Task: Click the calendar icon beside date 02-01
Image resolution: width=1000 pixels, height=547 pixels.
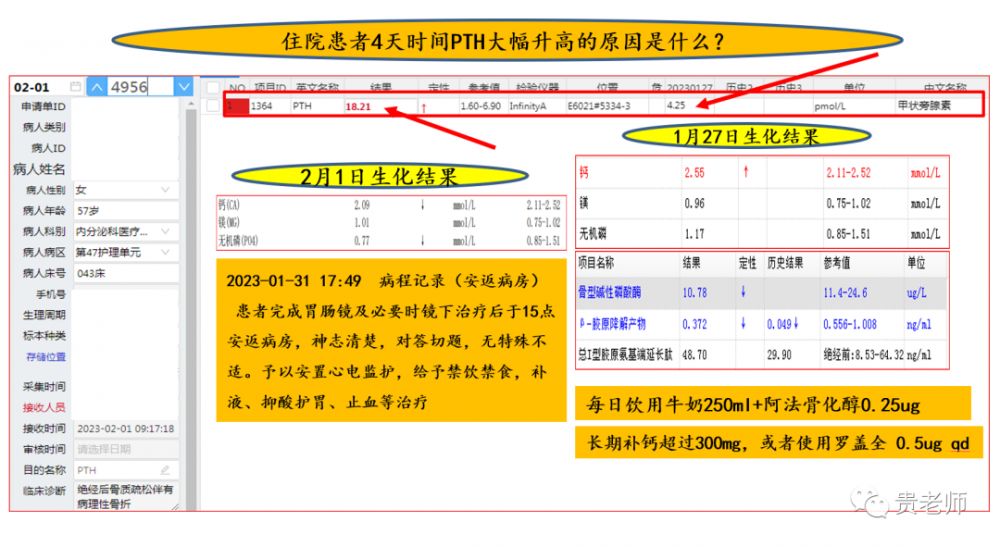Action: [76, 87]
